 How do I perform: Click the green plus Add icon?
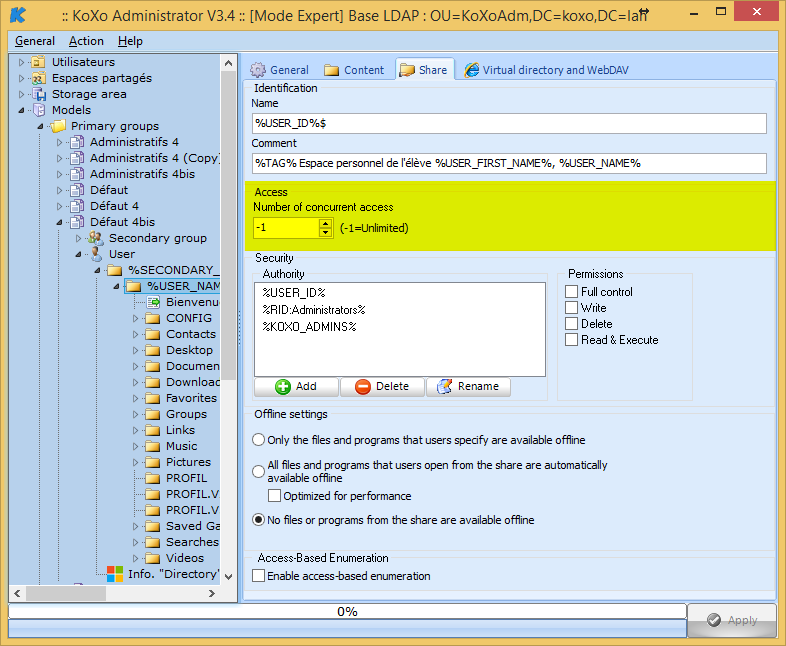pyautogui.click(x=283, y=387)
